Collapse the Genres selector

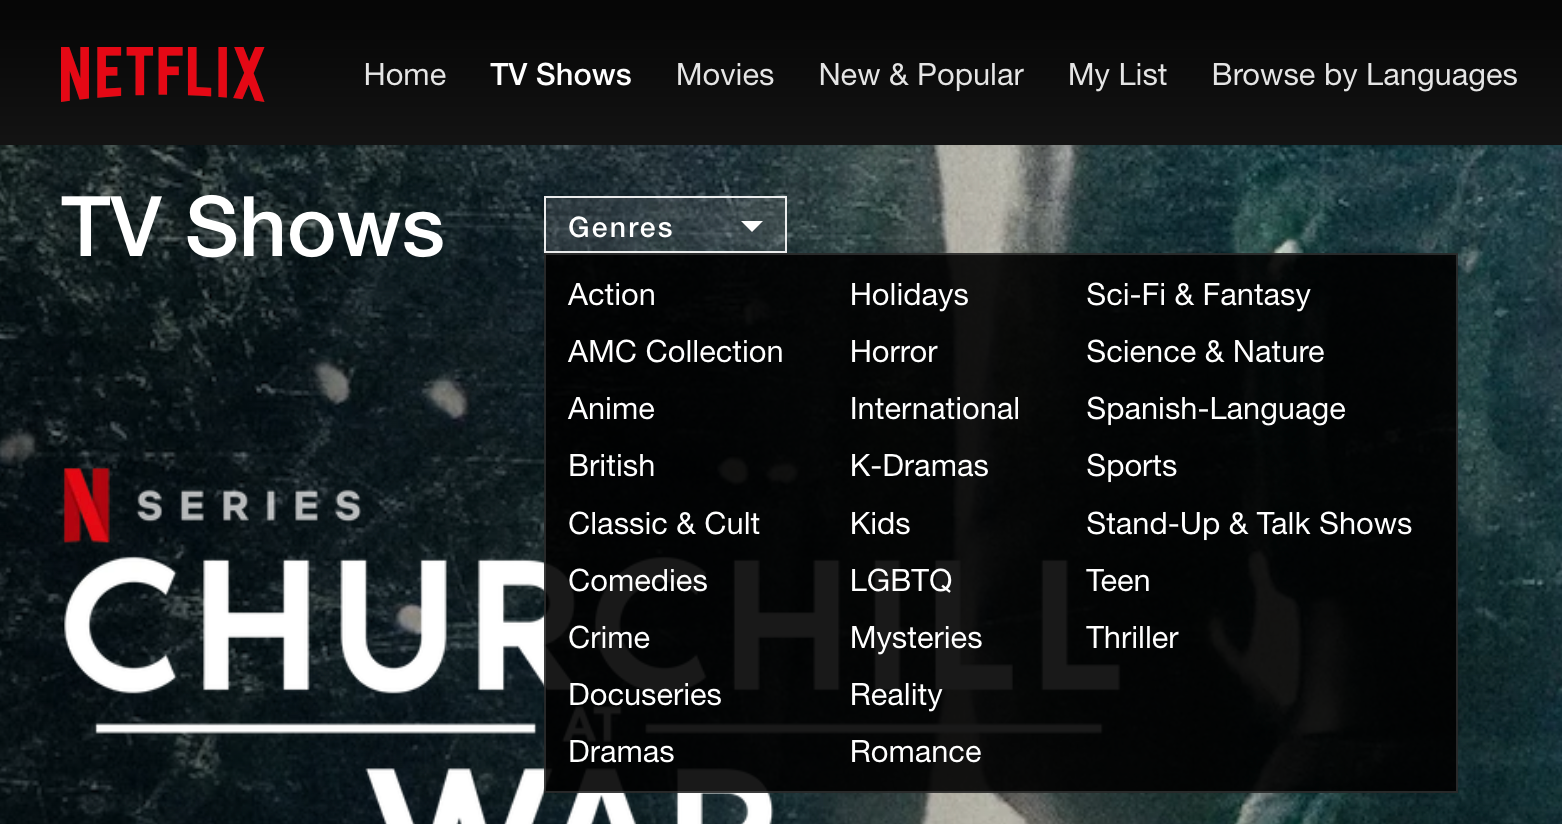click(664, 225)
